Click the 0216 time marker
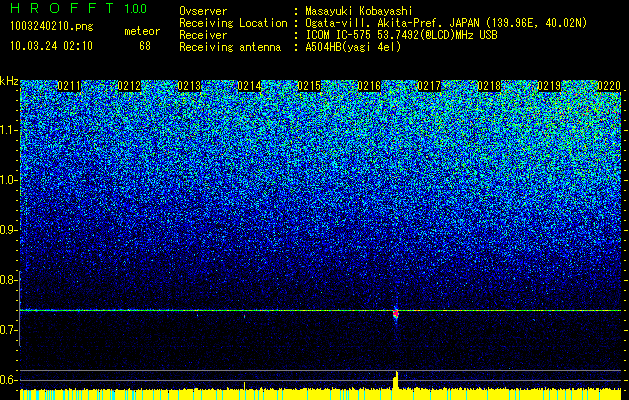The width and height of the screenshot is (629, 400). (369, 86)
